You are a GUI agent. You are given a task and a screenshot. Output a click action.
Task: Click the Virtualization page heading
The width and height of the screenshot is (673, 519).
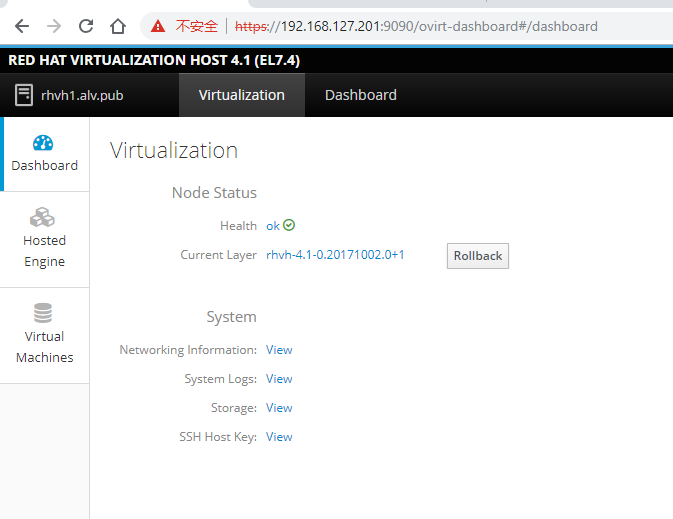click(173, 151)
